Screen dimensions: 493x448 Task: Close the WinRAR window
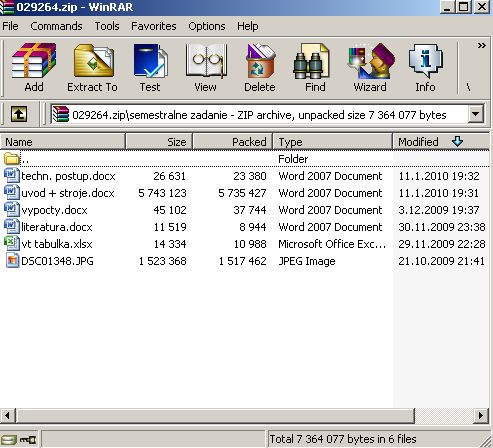tap(482, 7)
